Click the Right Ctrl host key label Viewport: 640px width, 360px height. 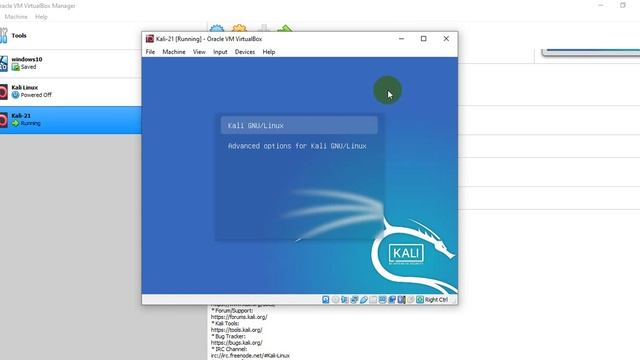pyautogui.click(x=436, y=300)
